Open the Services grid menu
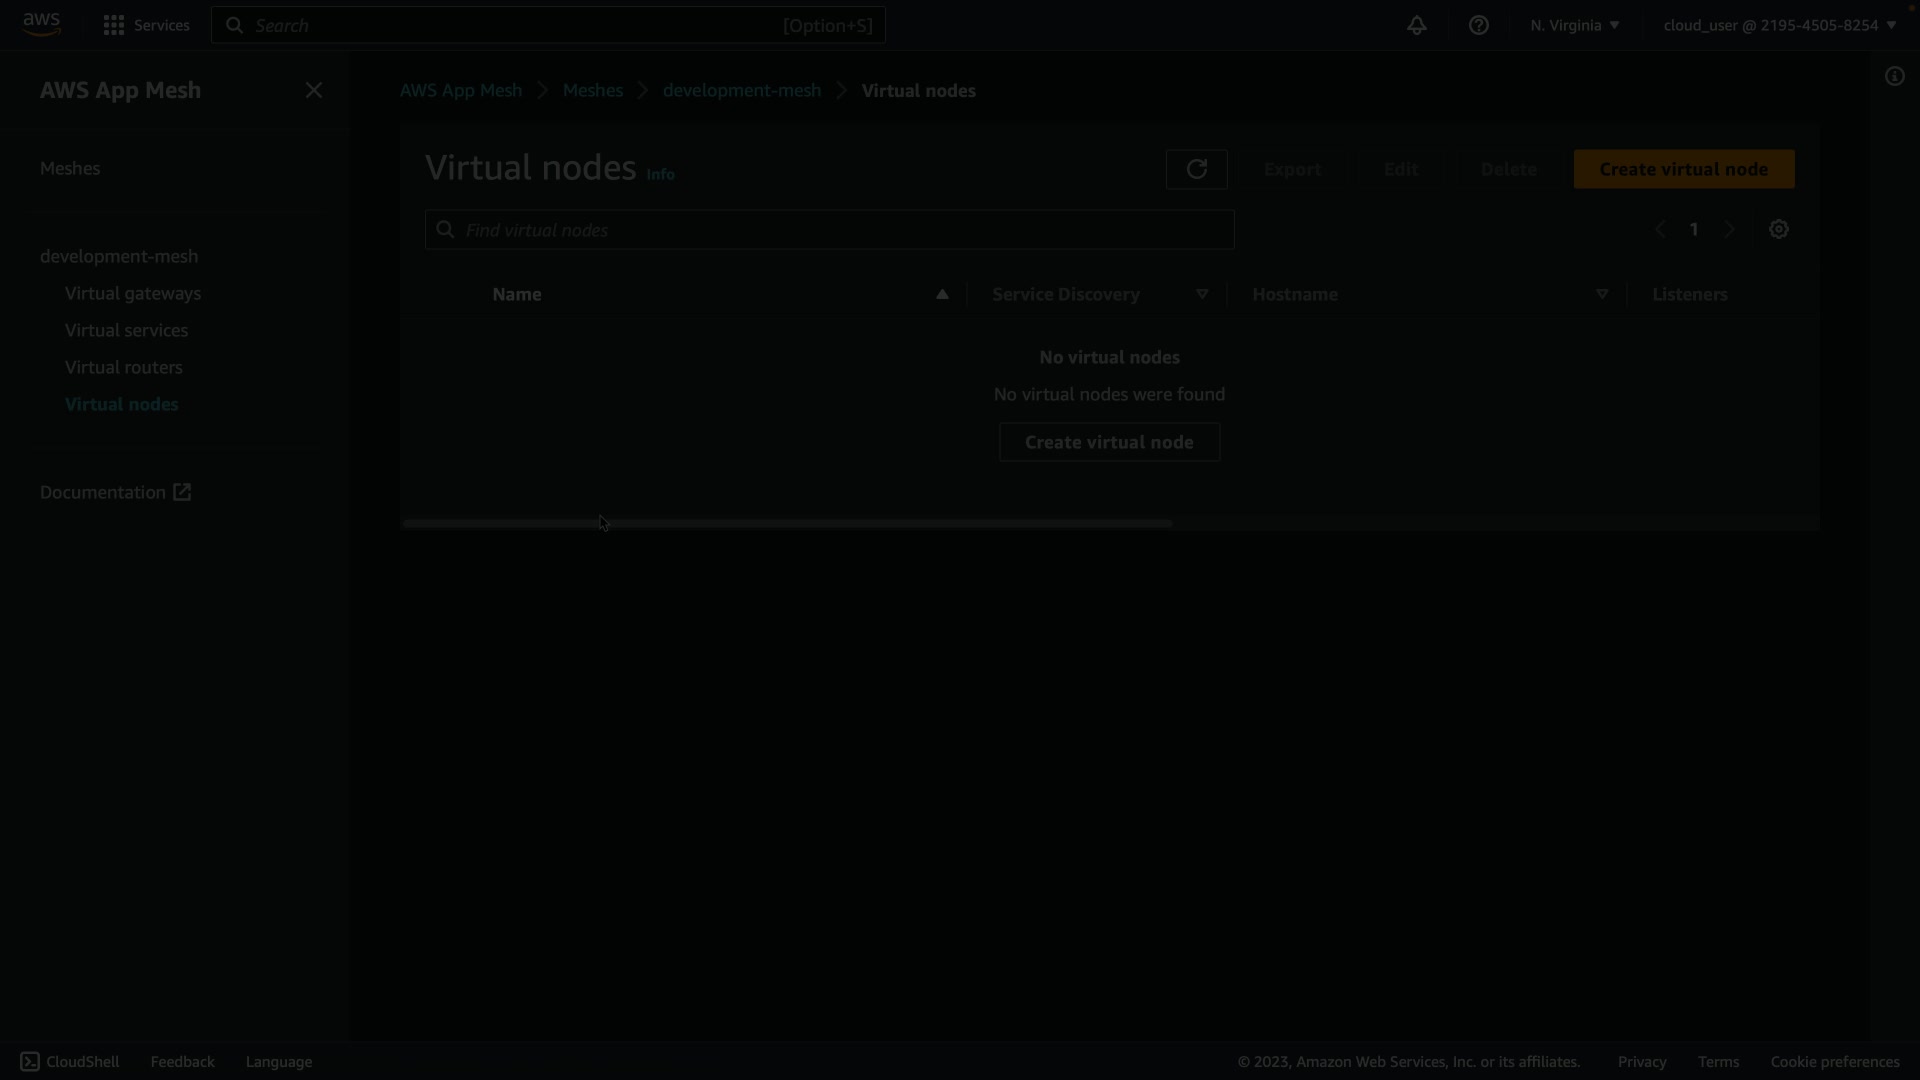 click(x=114, y=25)
